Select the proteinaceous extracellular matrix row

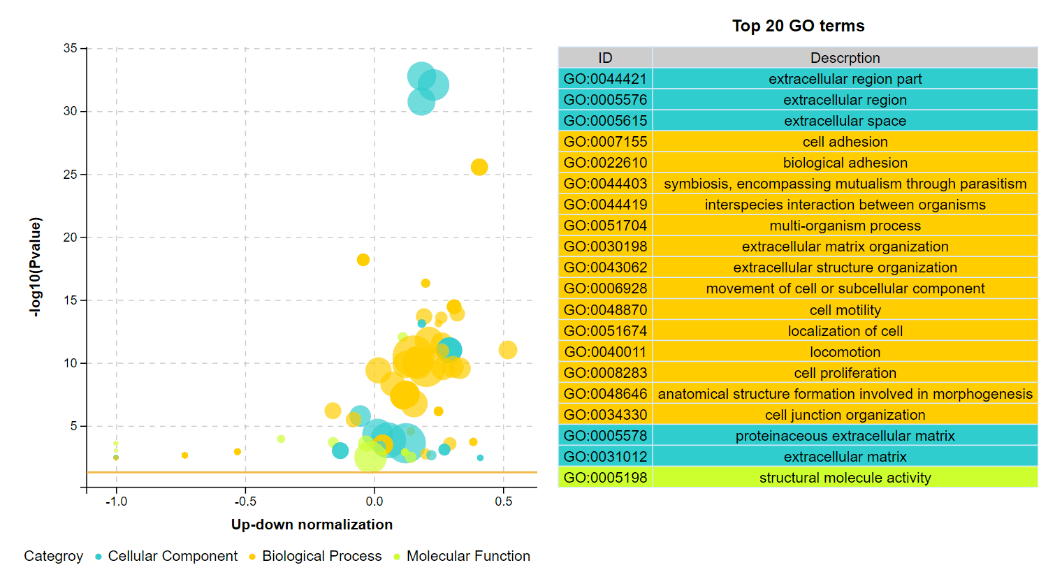[798, 436]
